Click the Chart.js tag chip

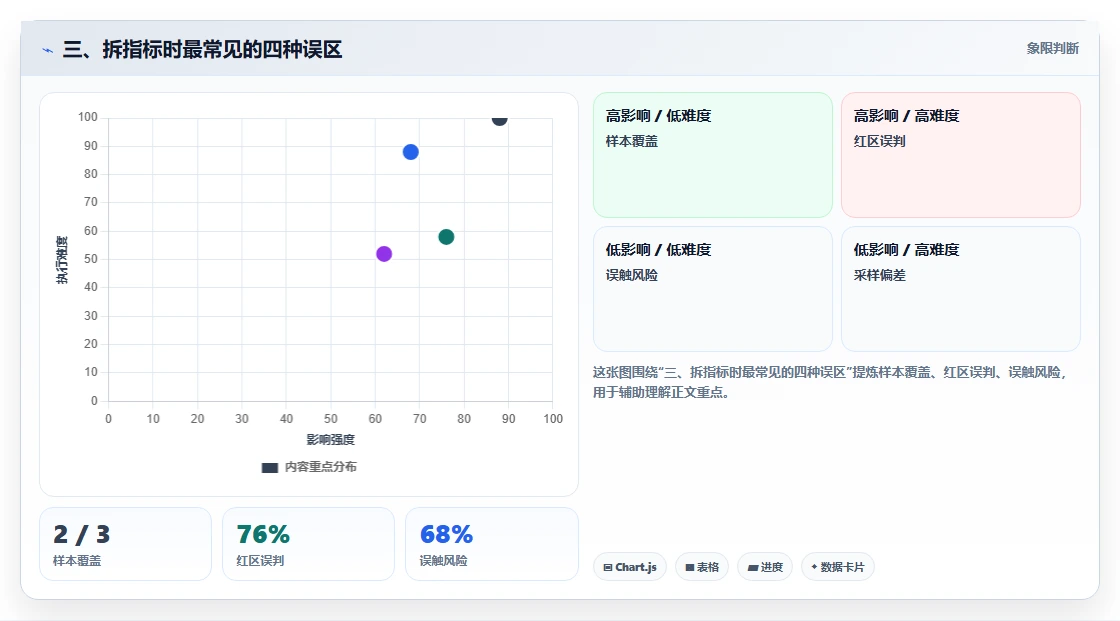coord(630,567)
